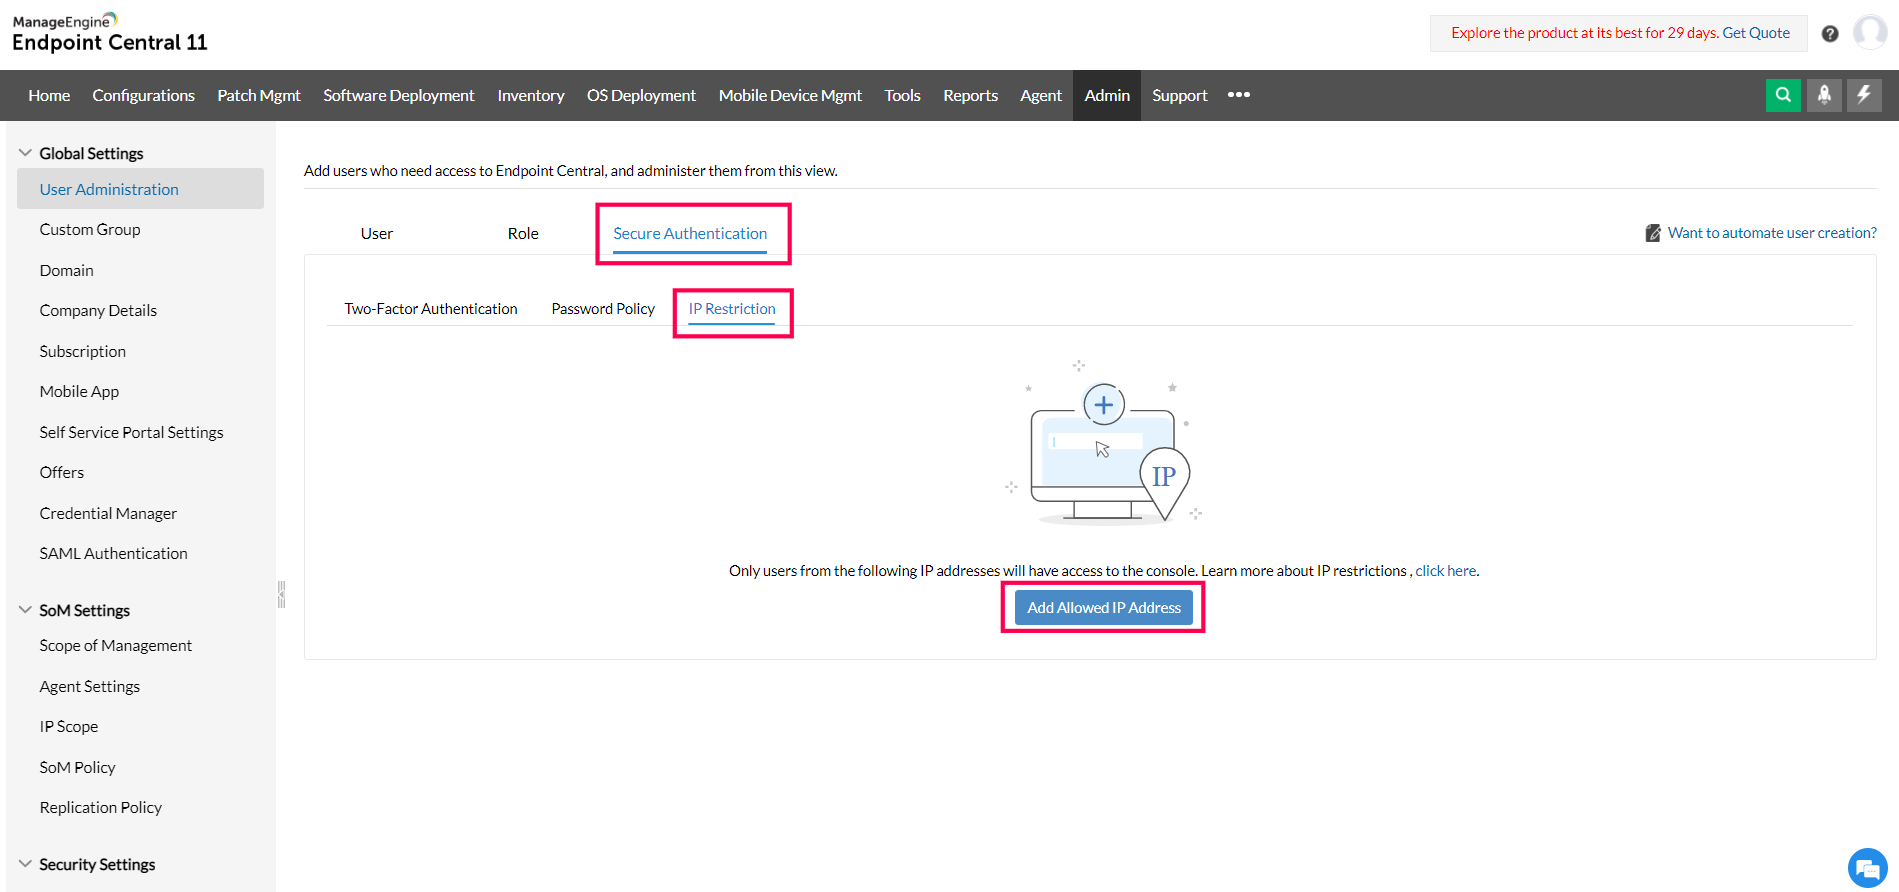The height and width of the screenshot is (892, 1899).
Task: Click the sidebar collapse handle
Action: click(281, 594)
